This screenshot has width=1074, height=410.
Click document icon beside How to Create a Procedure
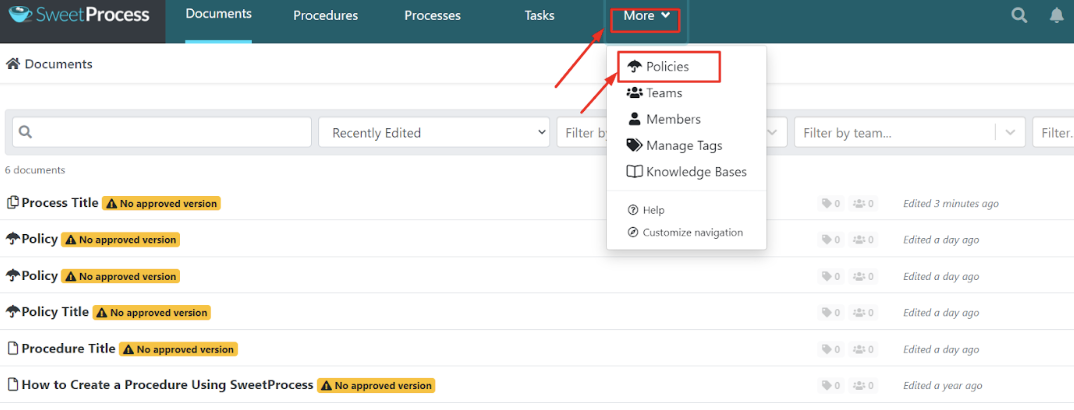[12, 385]
